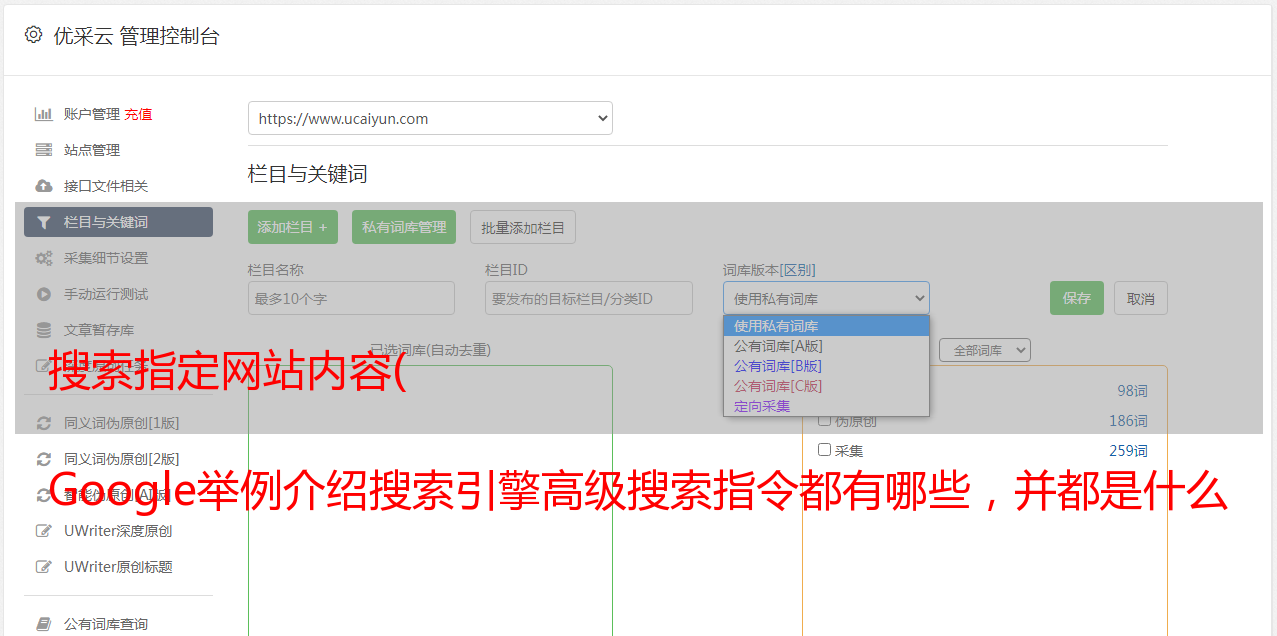Click the 栏目与关键词 page heading
This screenshot has width=1277, height=636.
pos(308,174)
